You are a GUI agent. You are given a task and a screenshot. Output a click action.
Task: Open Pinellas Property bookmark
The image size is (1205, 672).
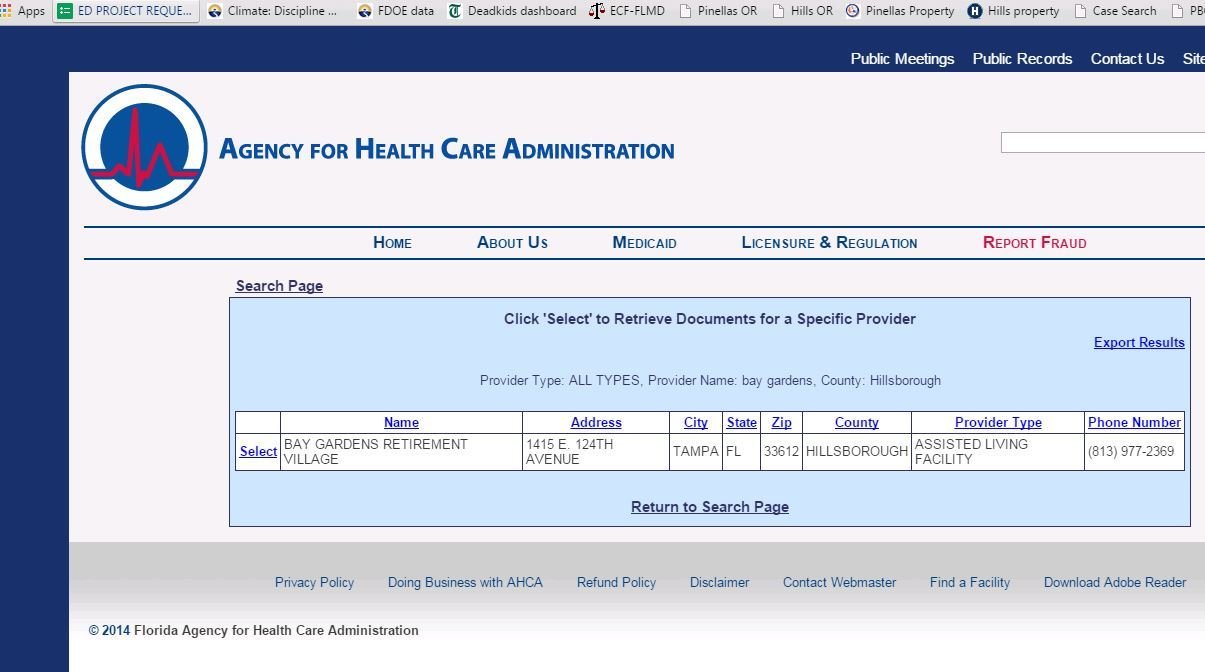pyautogui.click(x=899, y=11)
